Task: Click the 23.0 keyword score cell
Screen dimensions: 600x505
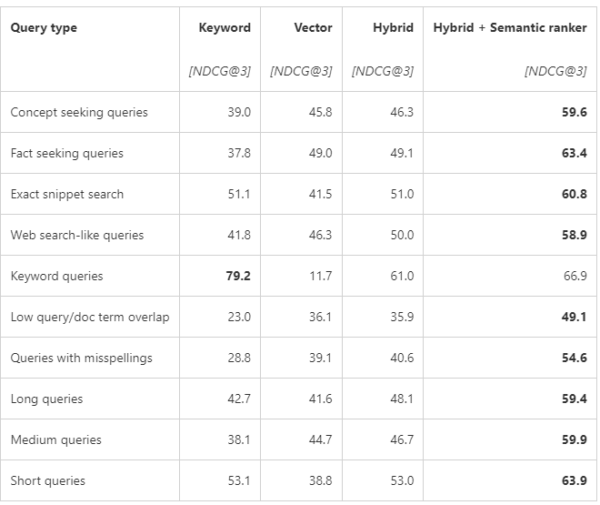Action: [x=238, y=317]
